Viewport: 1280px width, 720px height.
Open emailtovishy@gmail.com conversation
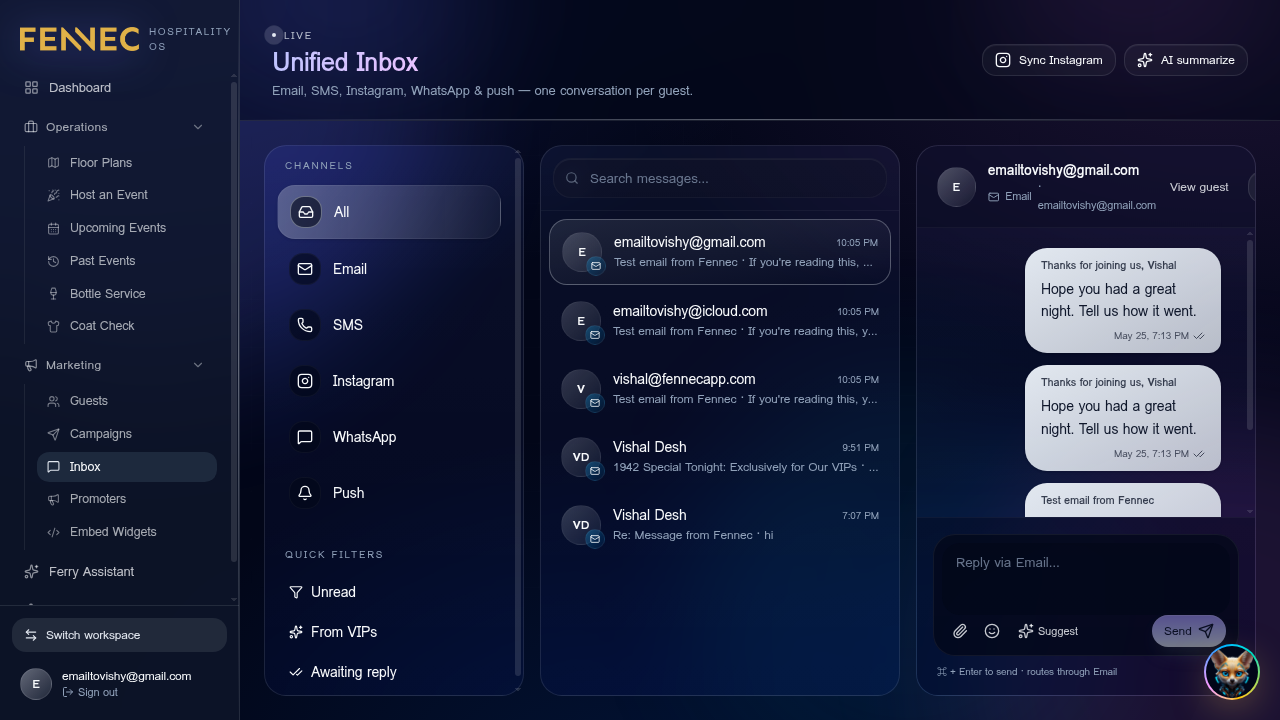click(719, 252)
